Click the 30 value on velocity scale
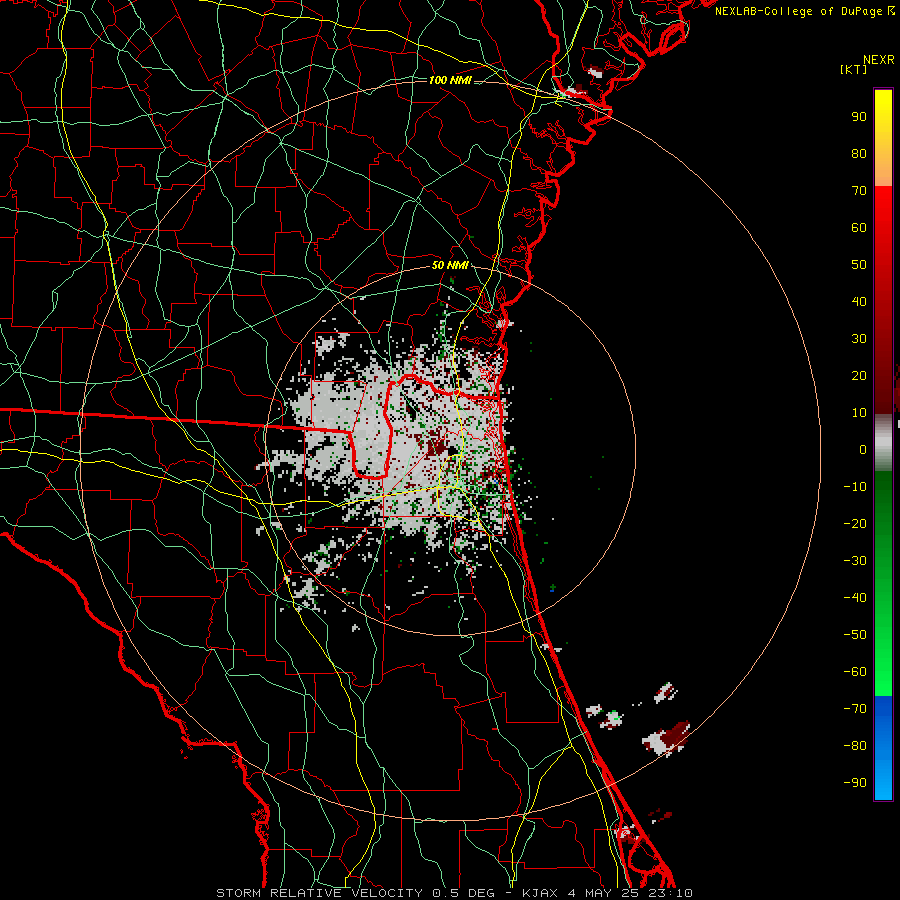This screenshot has height=900, width=900. coord(859,339)
